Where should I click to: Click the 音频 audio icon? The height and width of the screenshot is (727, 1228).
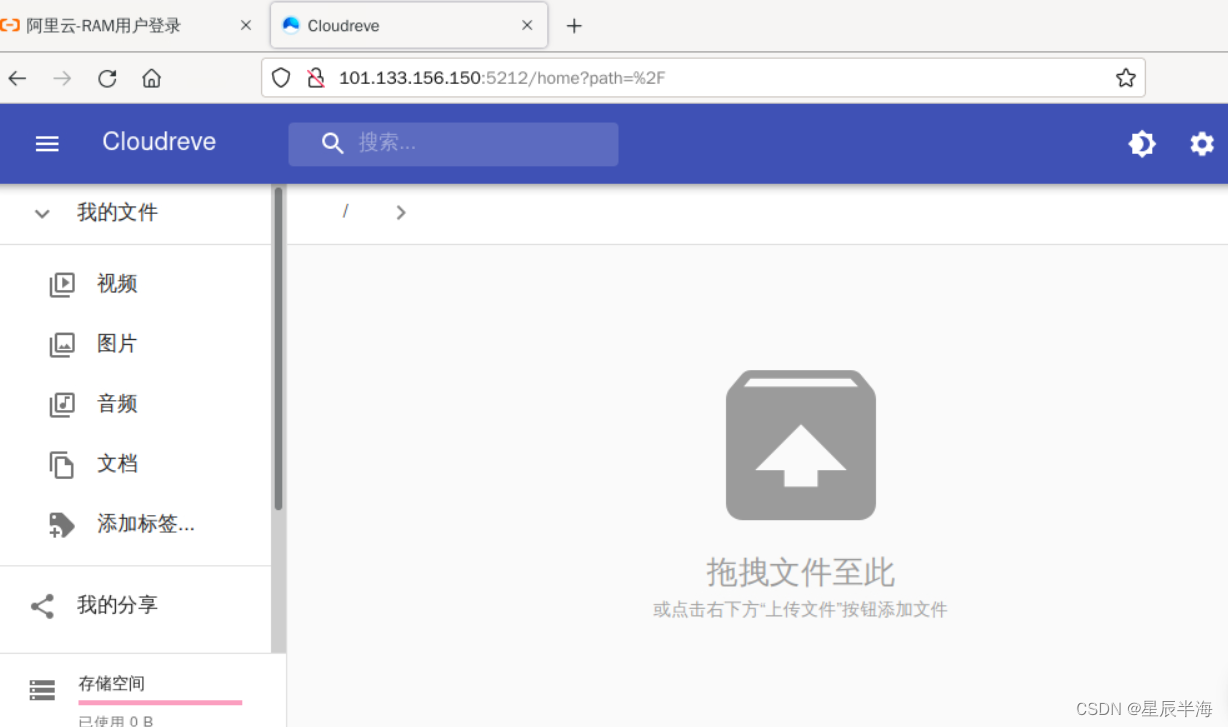point(62,405)
